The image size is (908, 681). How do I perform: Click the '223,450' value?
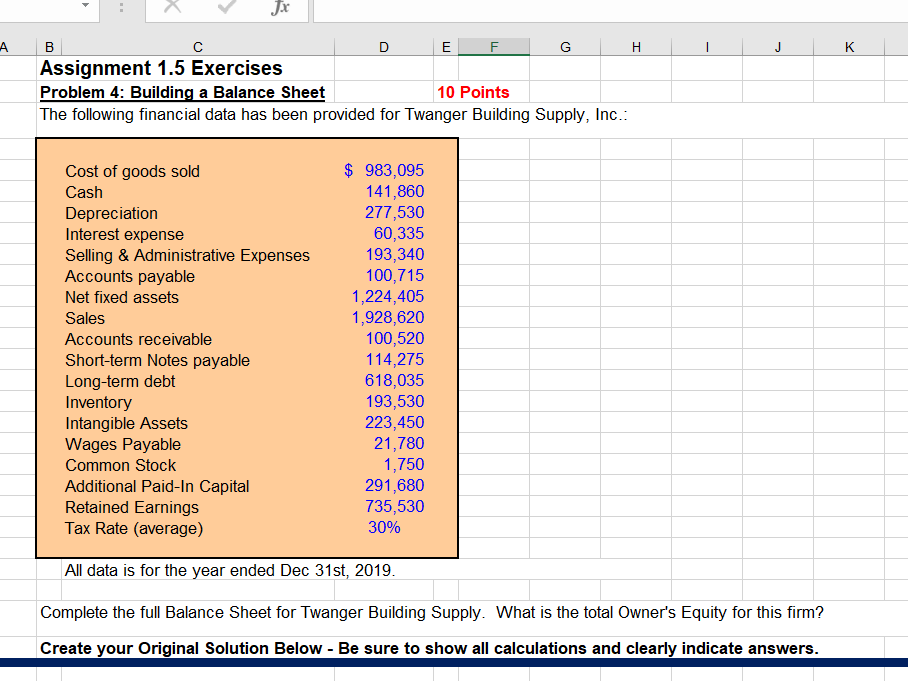(394, 423)
